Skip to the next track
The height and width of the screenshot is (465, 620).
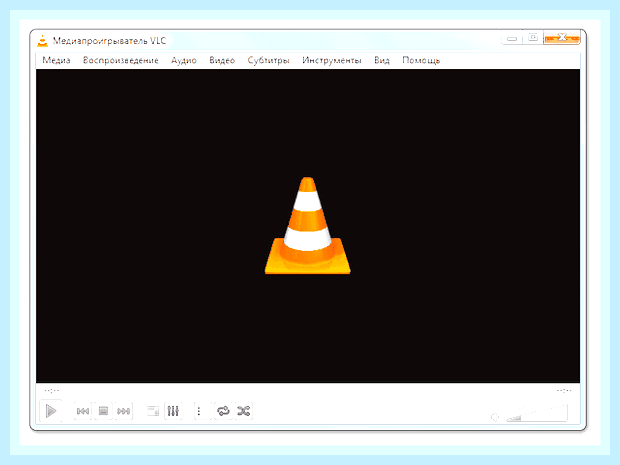pos(124,411)
